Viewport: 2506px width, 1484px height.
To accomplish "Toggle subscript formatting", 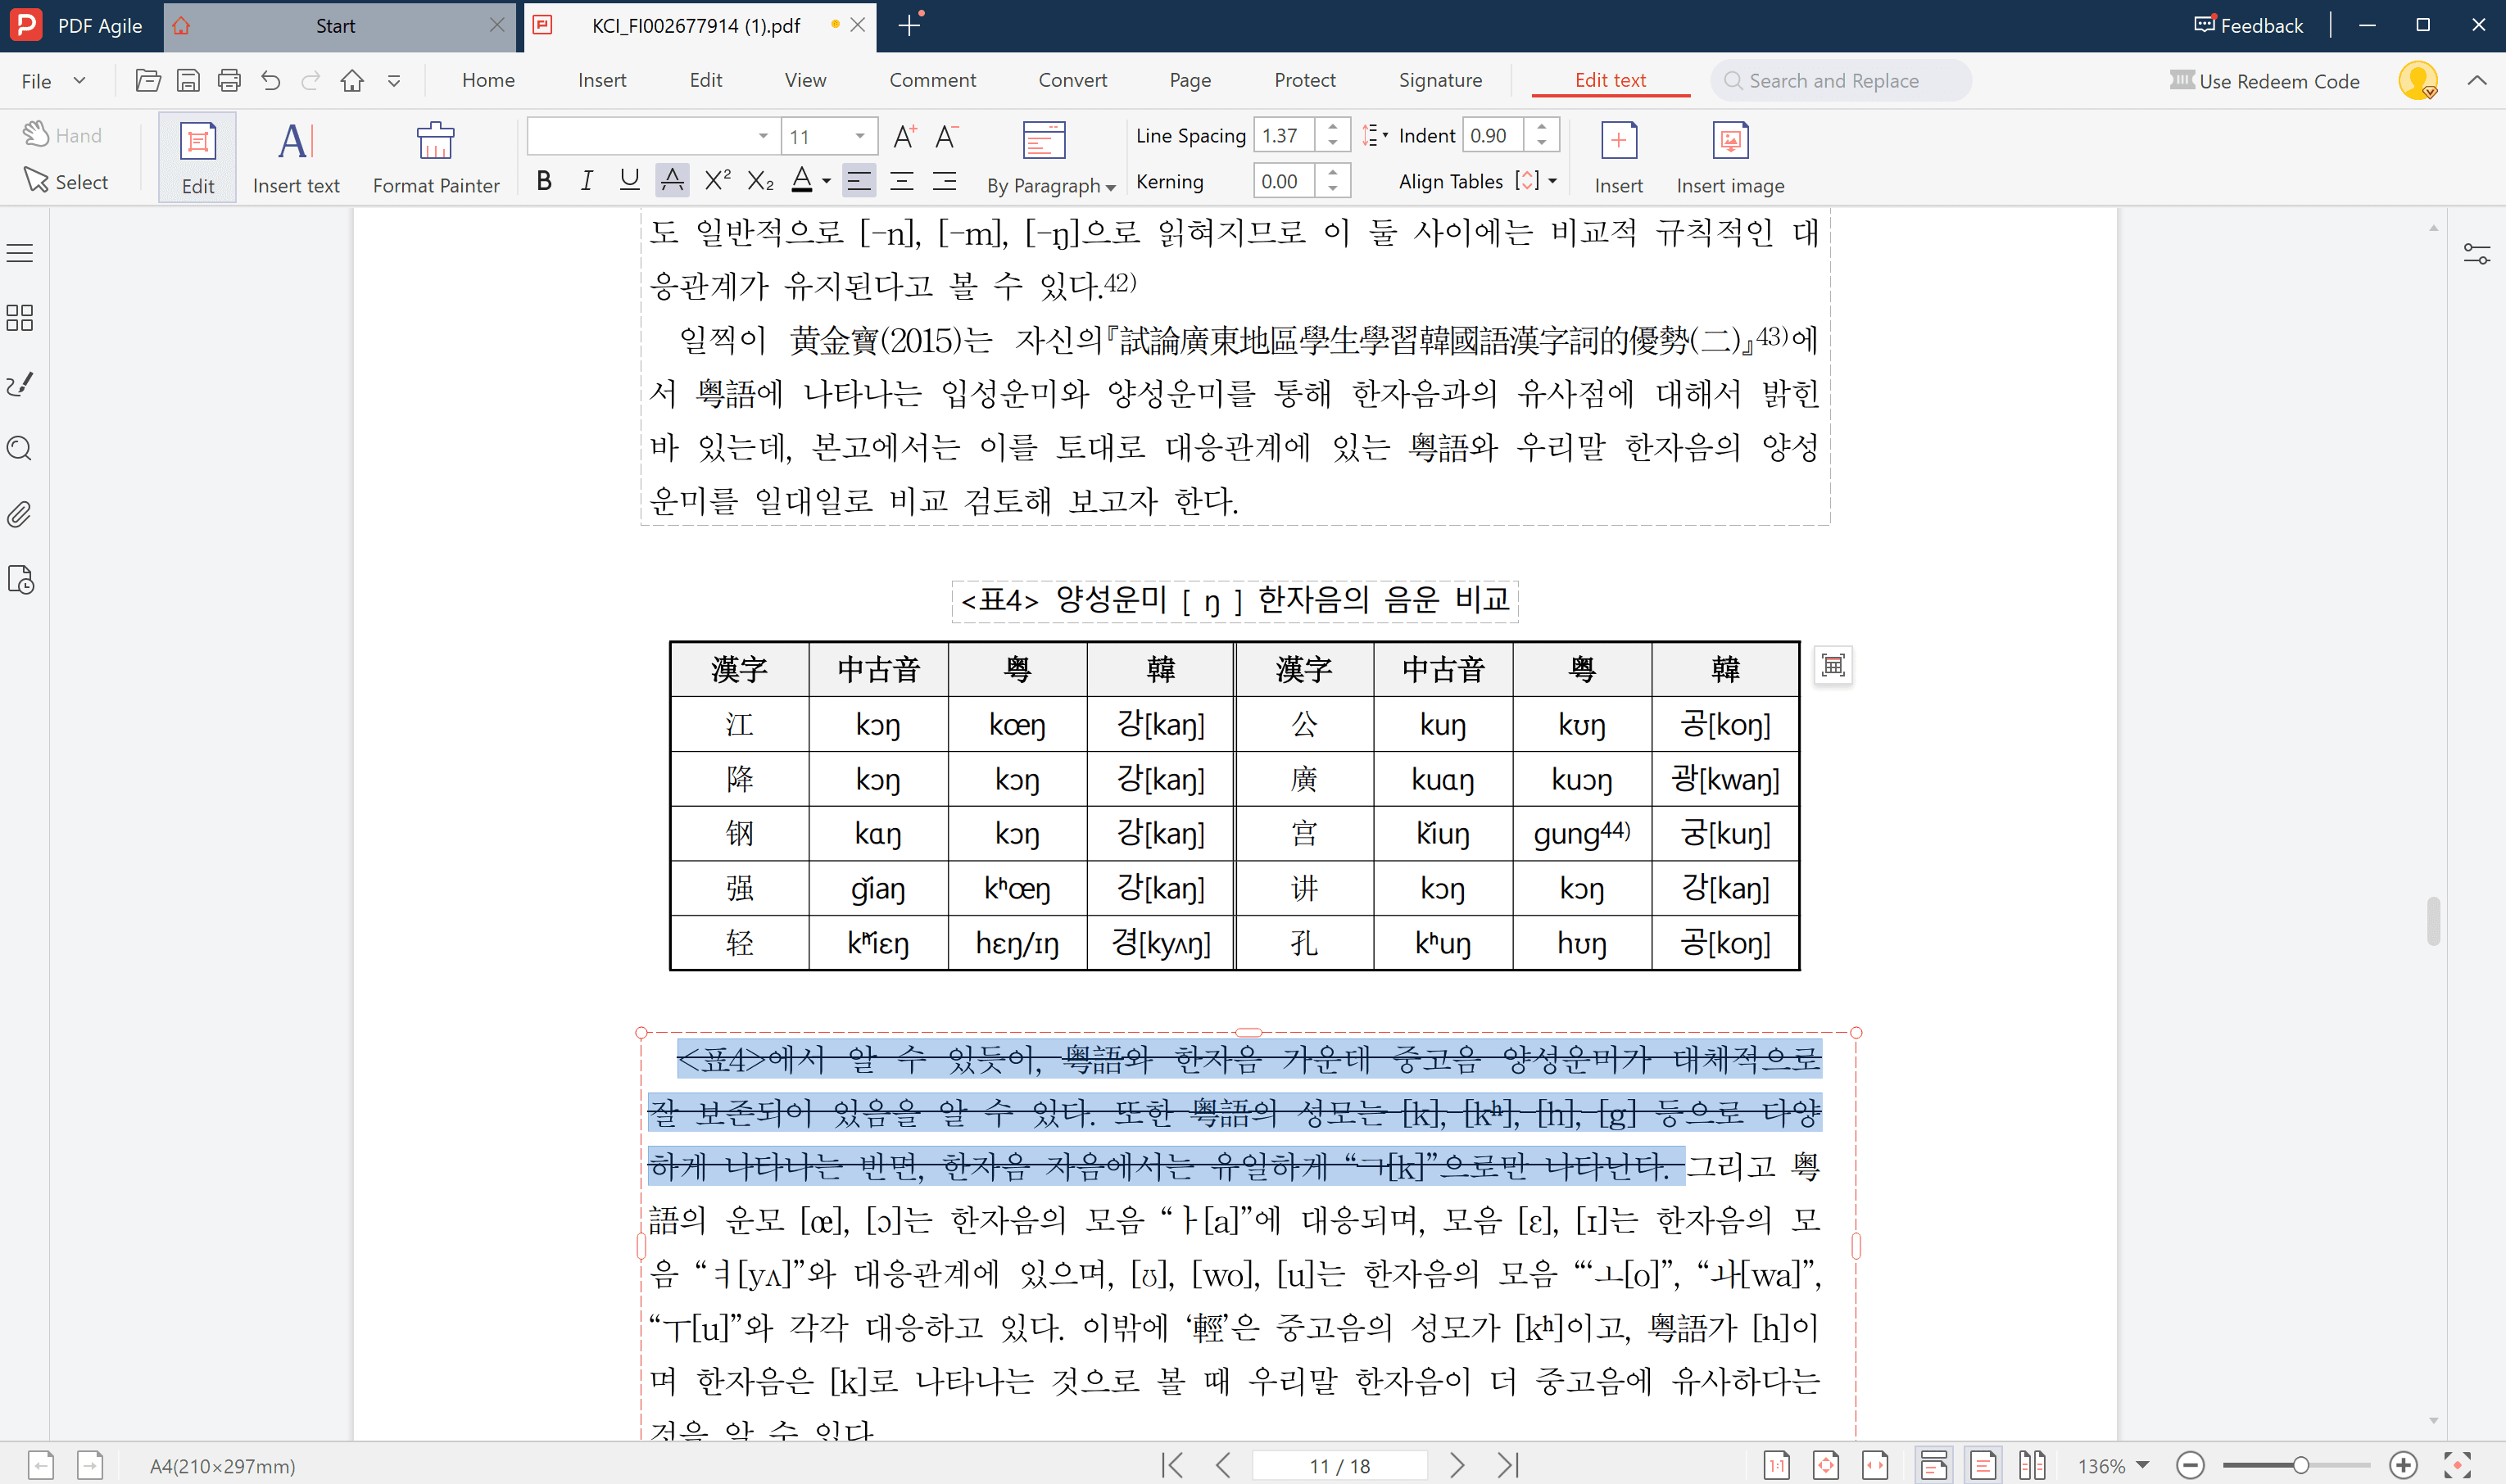I will (x=760, y=181).
